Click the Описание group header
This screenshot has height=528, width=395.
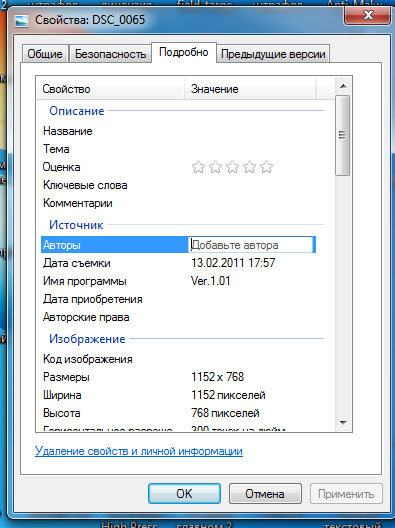(x=77, y=111)
